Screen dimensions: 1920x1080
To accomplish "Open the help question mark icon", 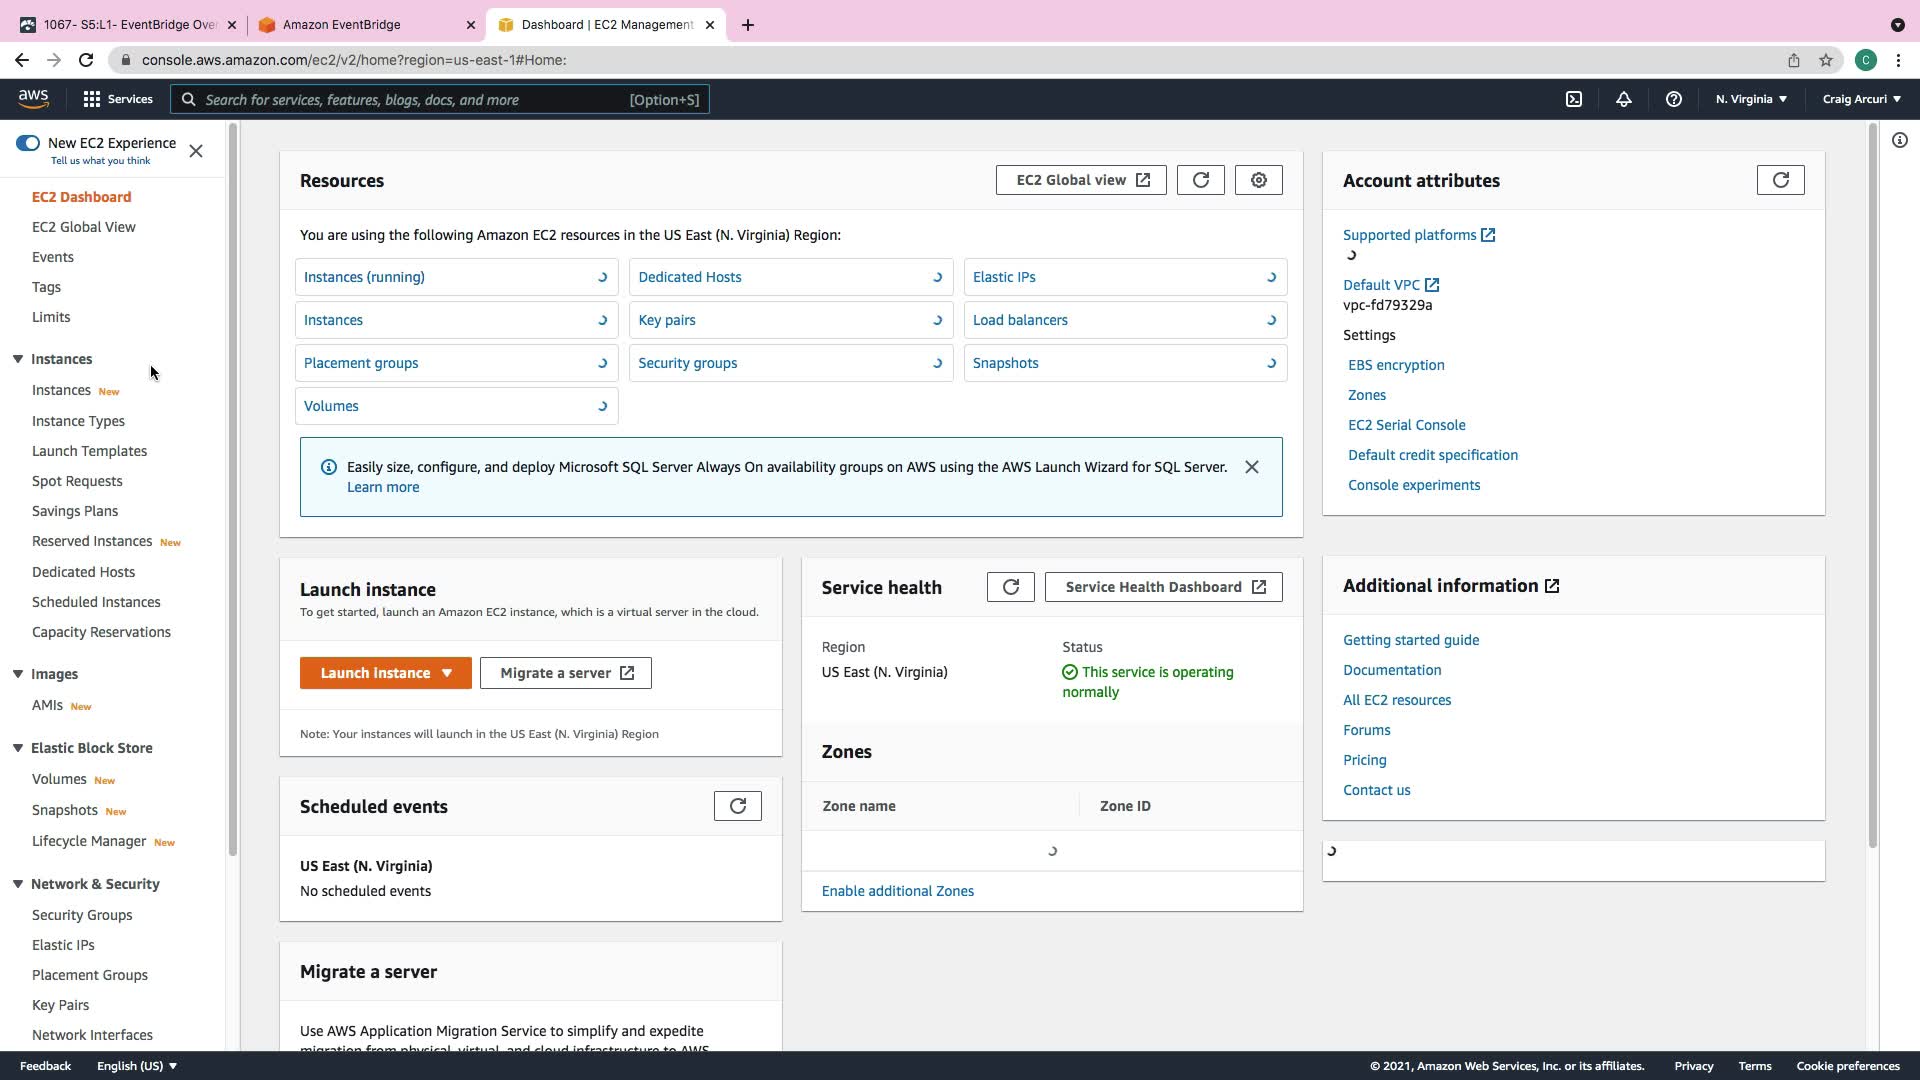I will [1674, 99].
